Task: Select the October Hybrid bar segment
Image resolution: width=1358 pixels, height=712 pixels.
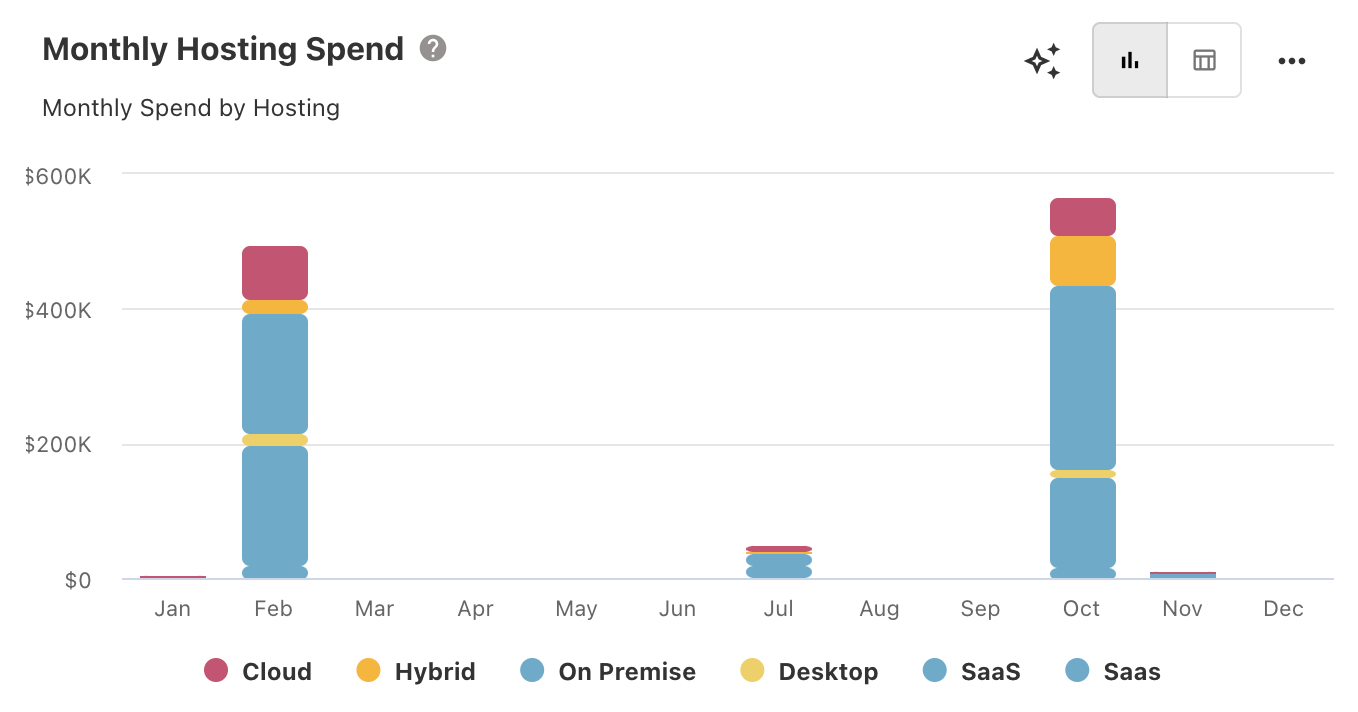Action: [x=1083, y=261]
